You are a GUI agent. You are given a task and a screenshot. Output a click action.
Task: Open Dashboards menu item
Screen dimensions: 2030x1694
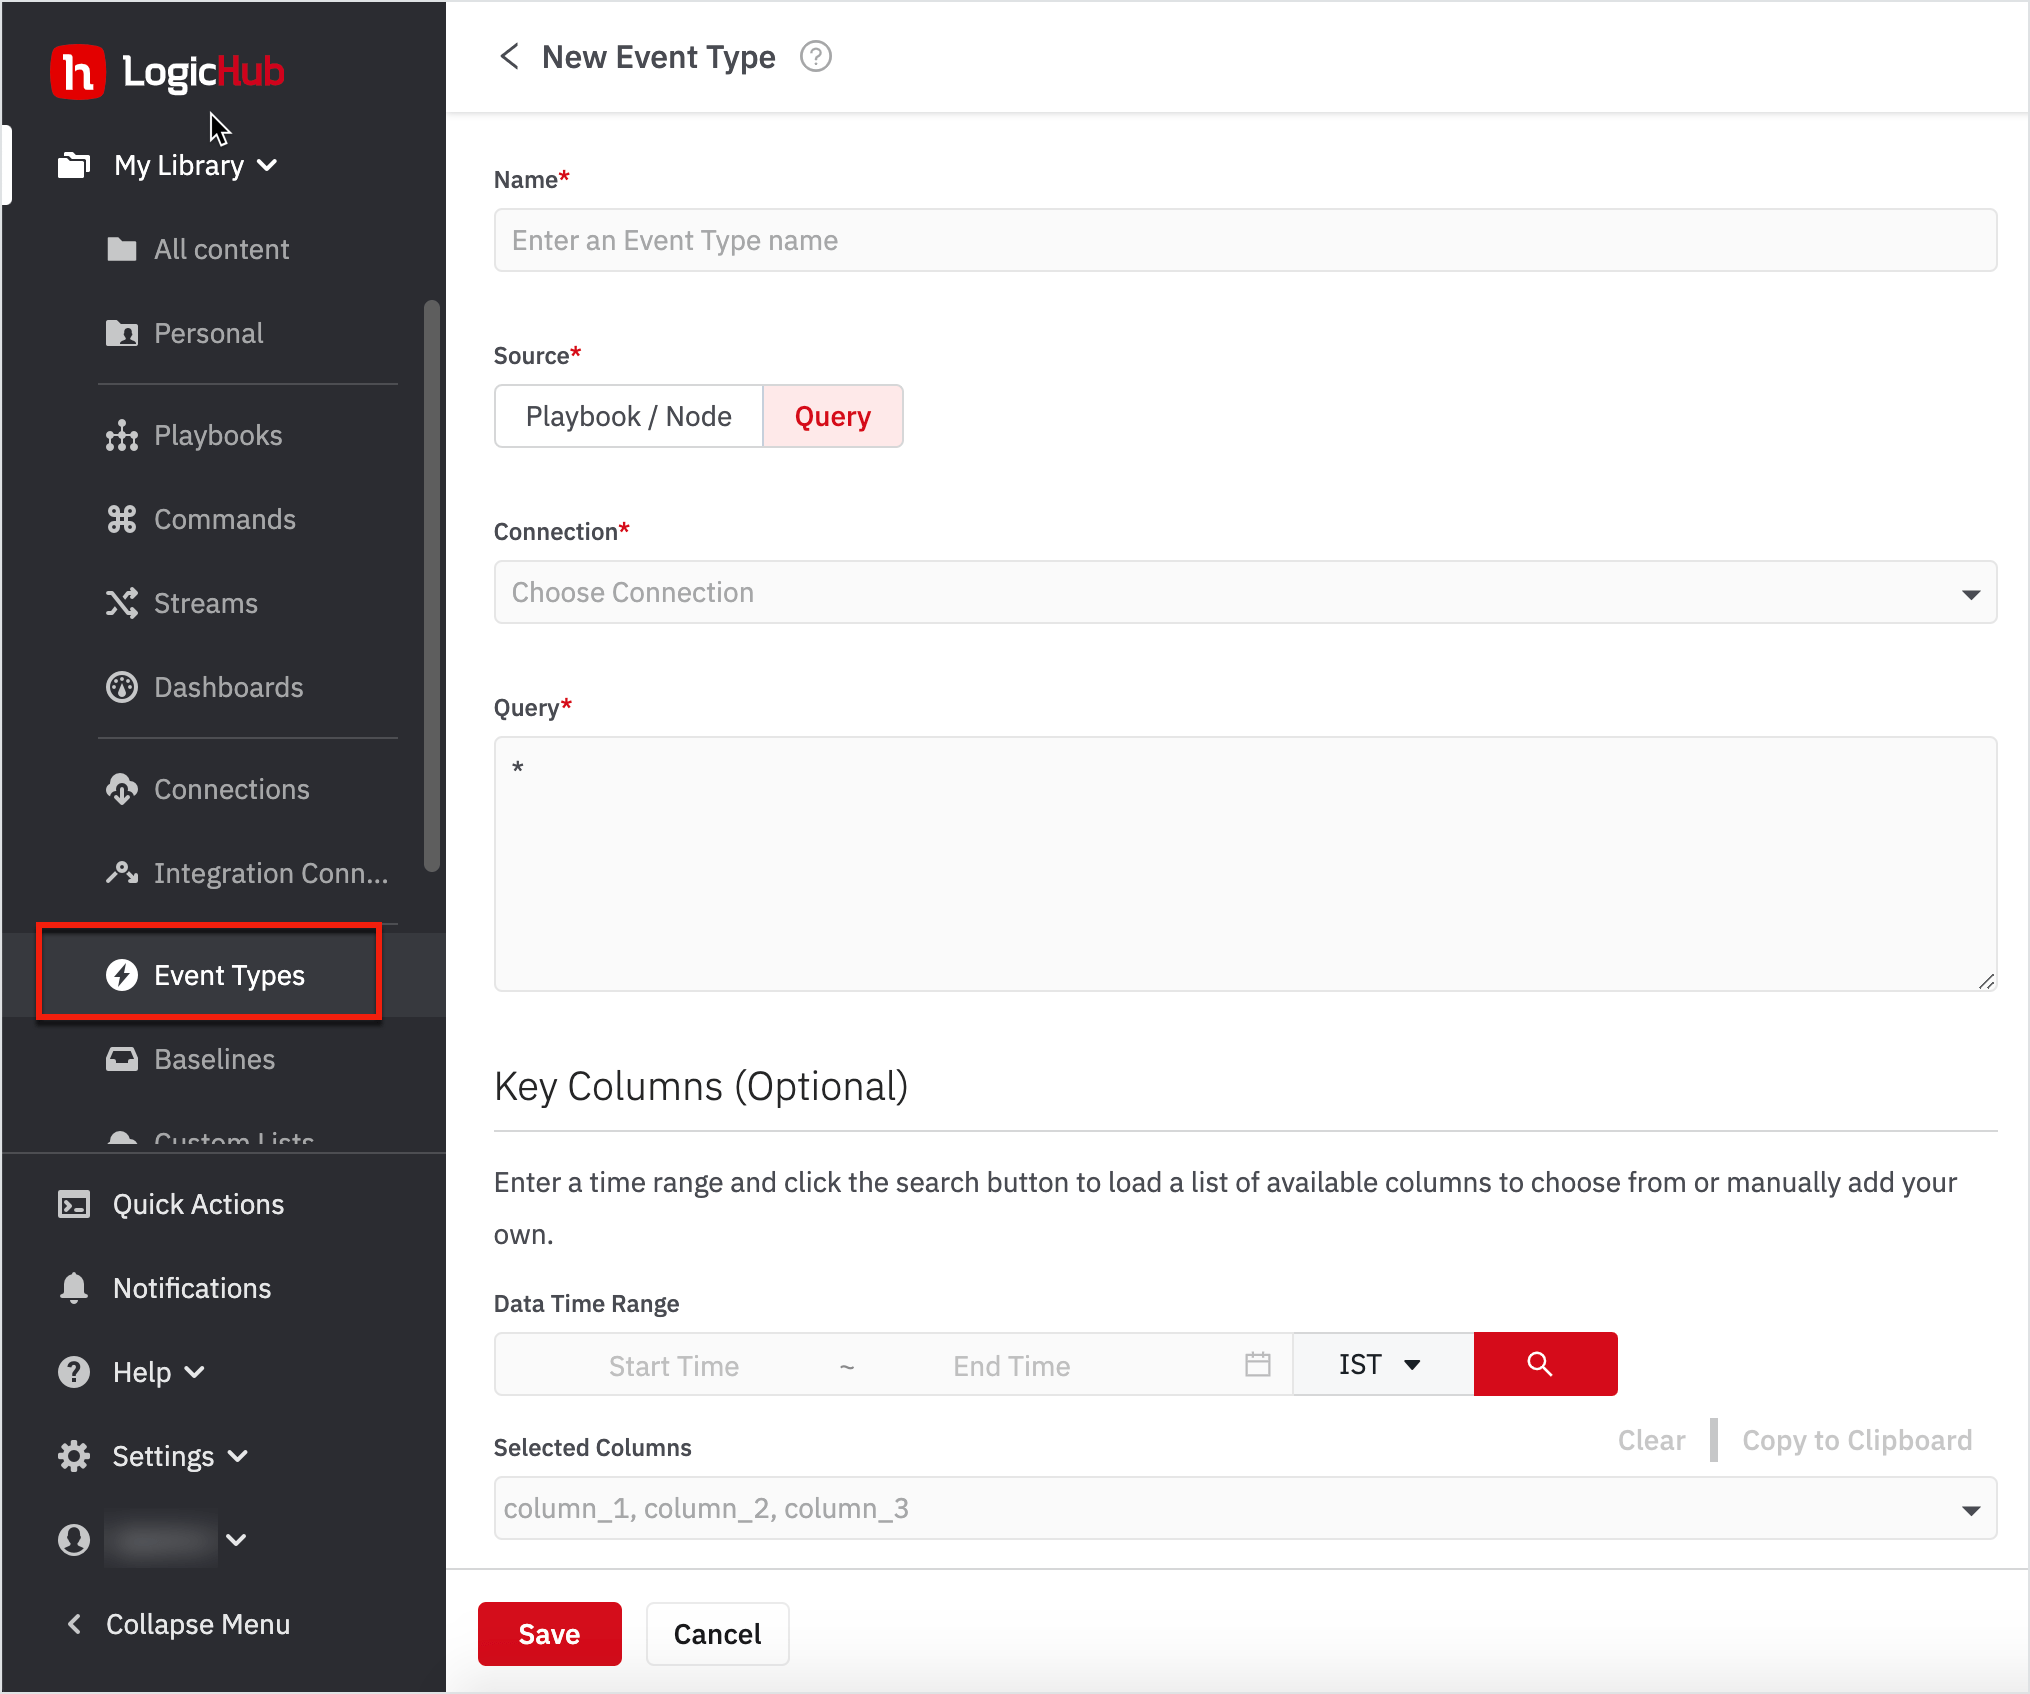228,688
